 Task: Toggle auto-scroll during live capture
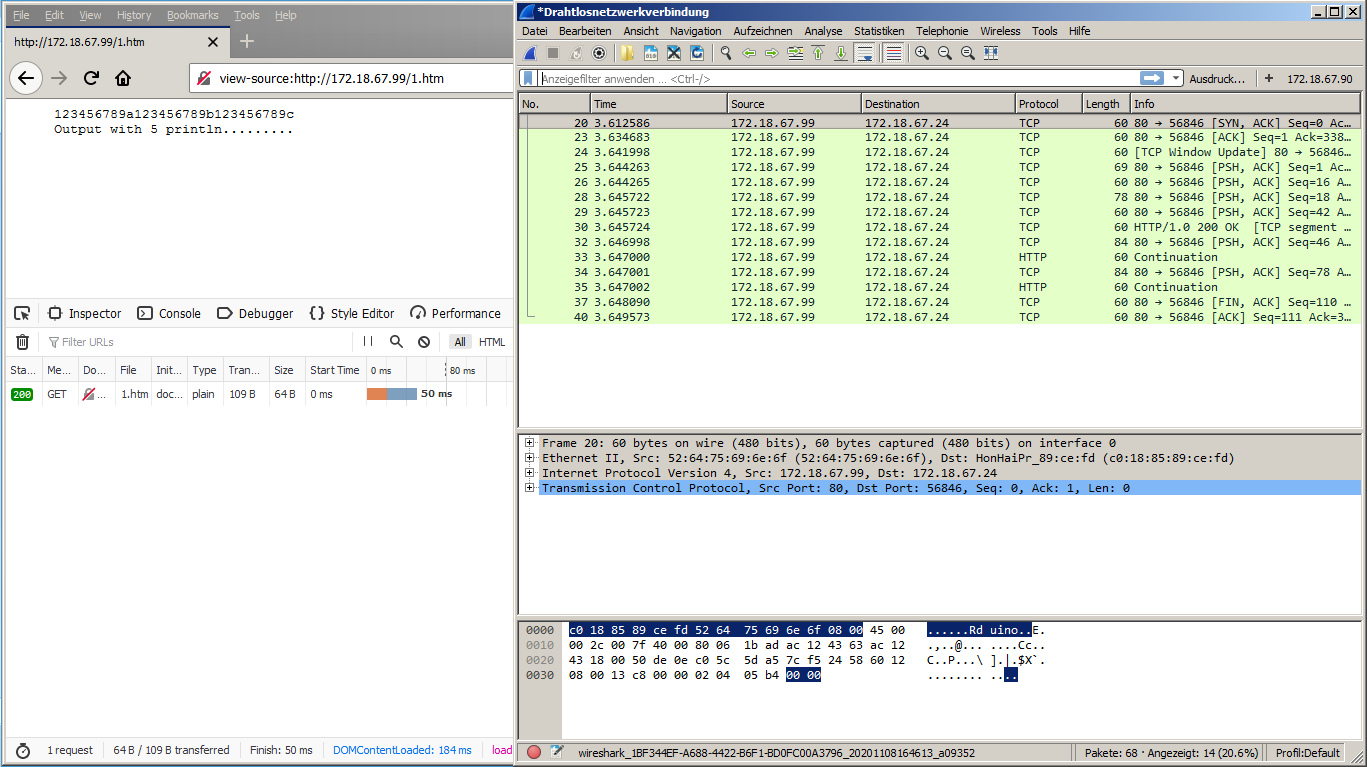(x=865, y=53)
